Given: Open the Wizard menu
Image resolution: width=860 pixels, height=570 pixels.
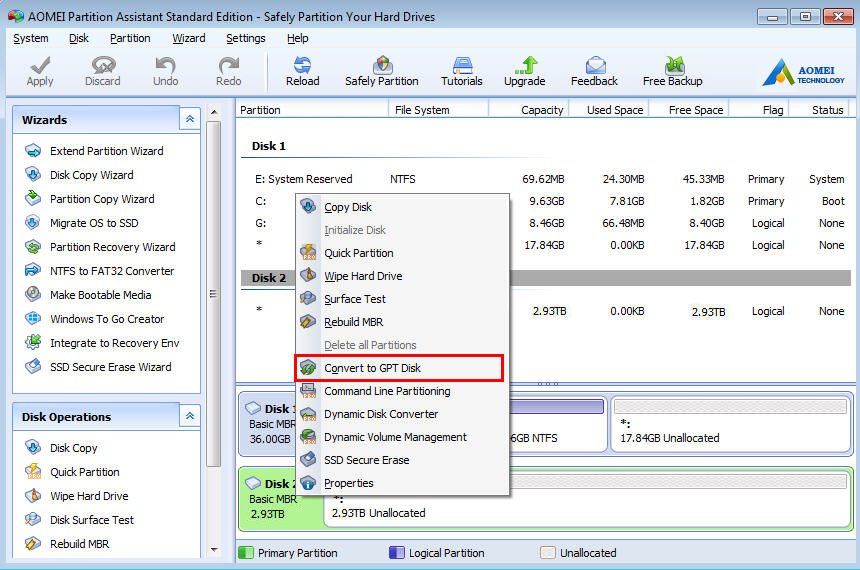Looking at the screenshot, I should click(189, 38).
